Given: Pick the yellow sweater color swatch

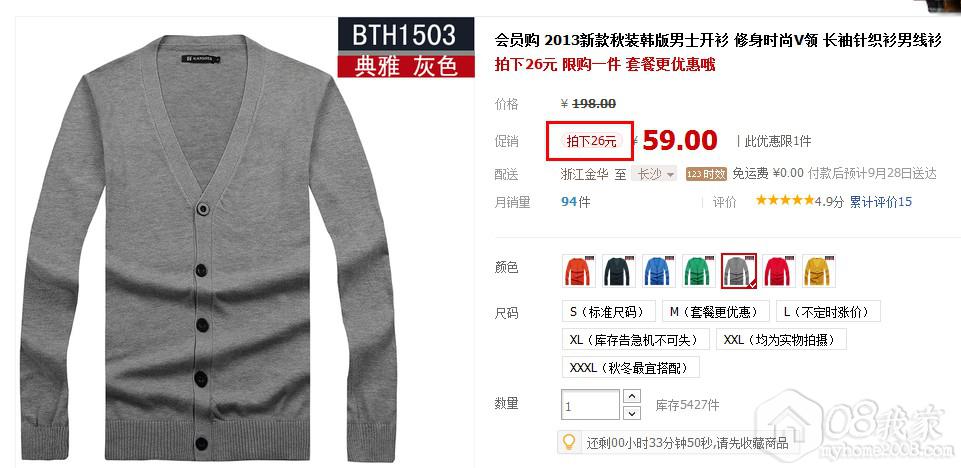Looking at the screenshot, I should tap(819, 271).
